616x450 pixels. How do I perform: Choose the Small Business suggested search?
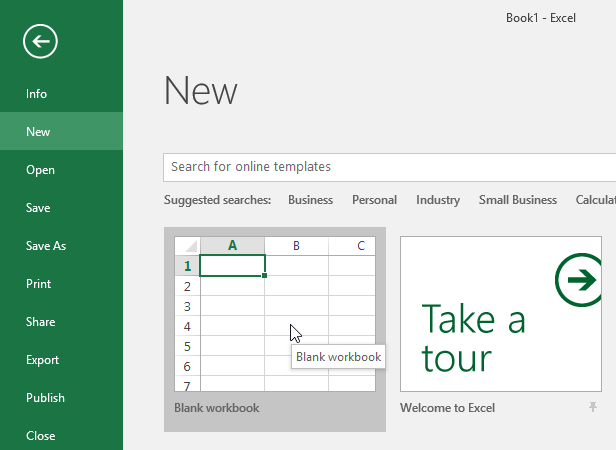(517, 200)
